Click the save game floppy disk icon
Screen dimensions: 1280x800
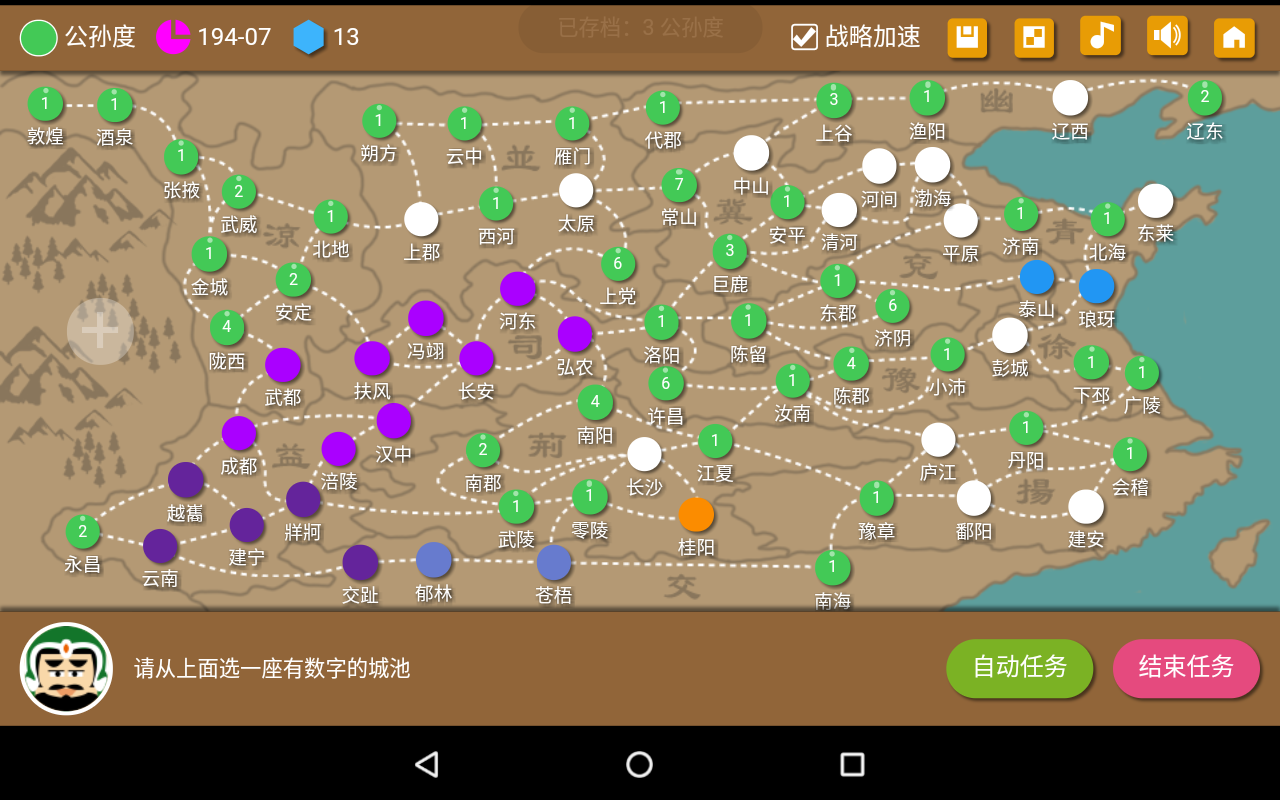(x=967, y=38)
